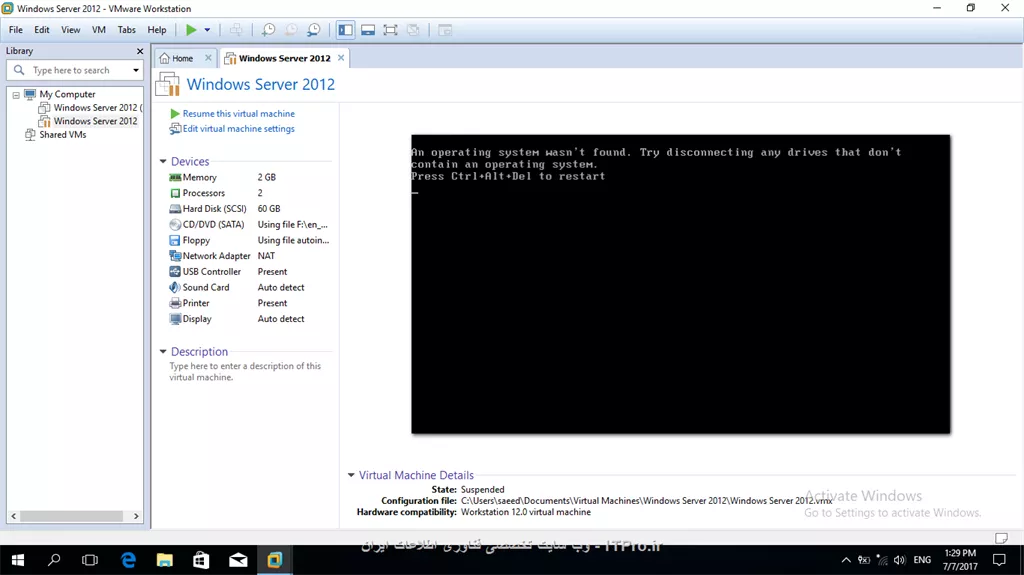The height and width of the screenshot is (575, 1024).
Task: Toggle thumbnail bar view icon
Action: (x=368, y=29)
